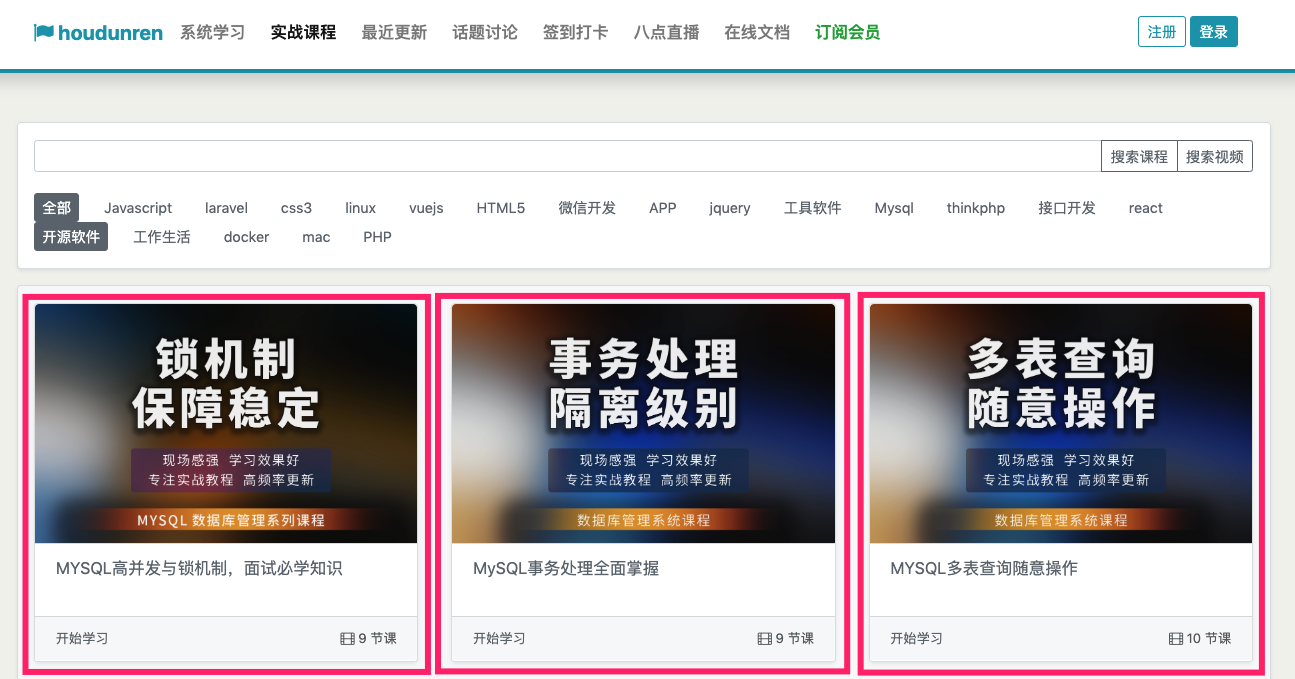Filter by 工具软件 tag
This screenshot has width=1295, height=679.
(812, 208)
